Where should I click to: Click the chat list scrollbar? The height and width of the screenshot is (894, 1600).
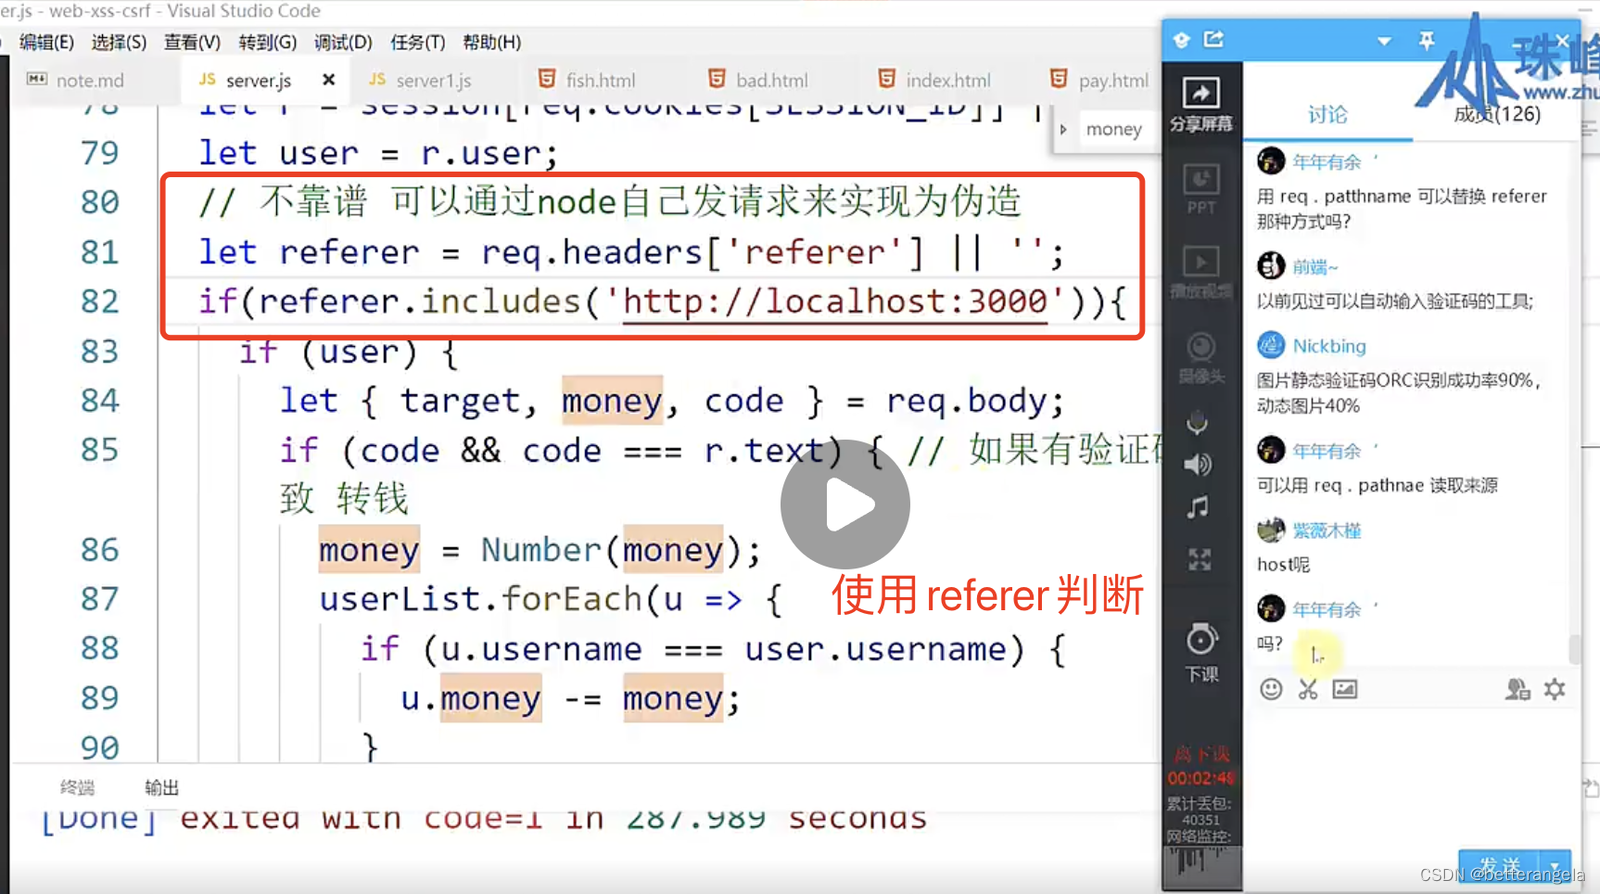(x=1575, y=648)
